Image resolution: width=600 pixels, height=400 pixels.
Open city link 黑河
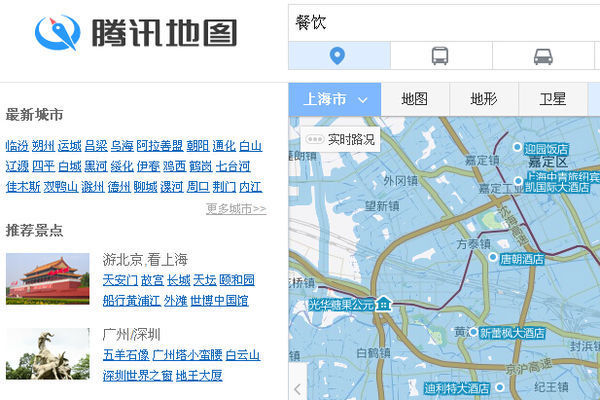96,167
